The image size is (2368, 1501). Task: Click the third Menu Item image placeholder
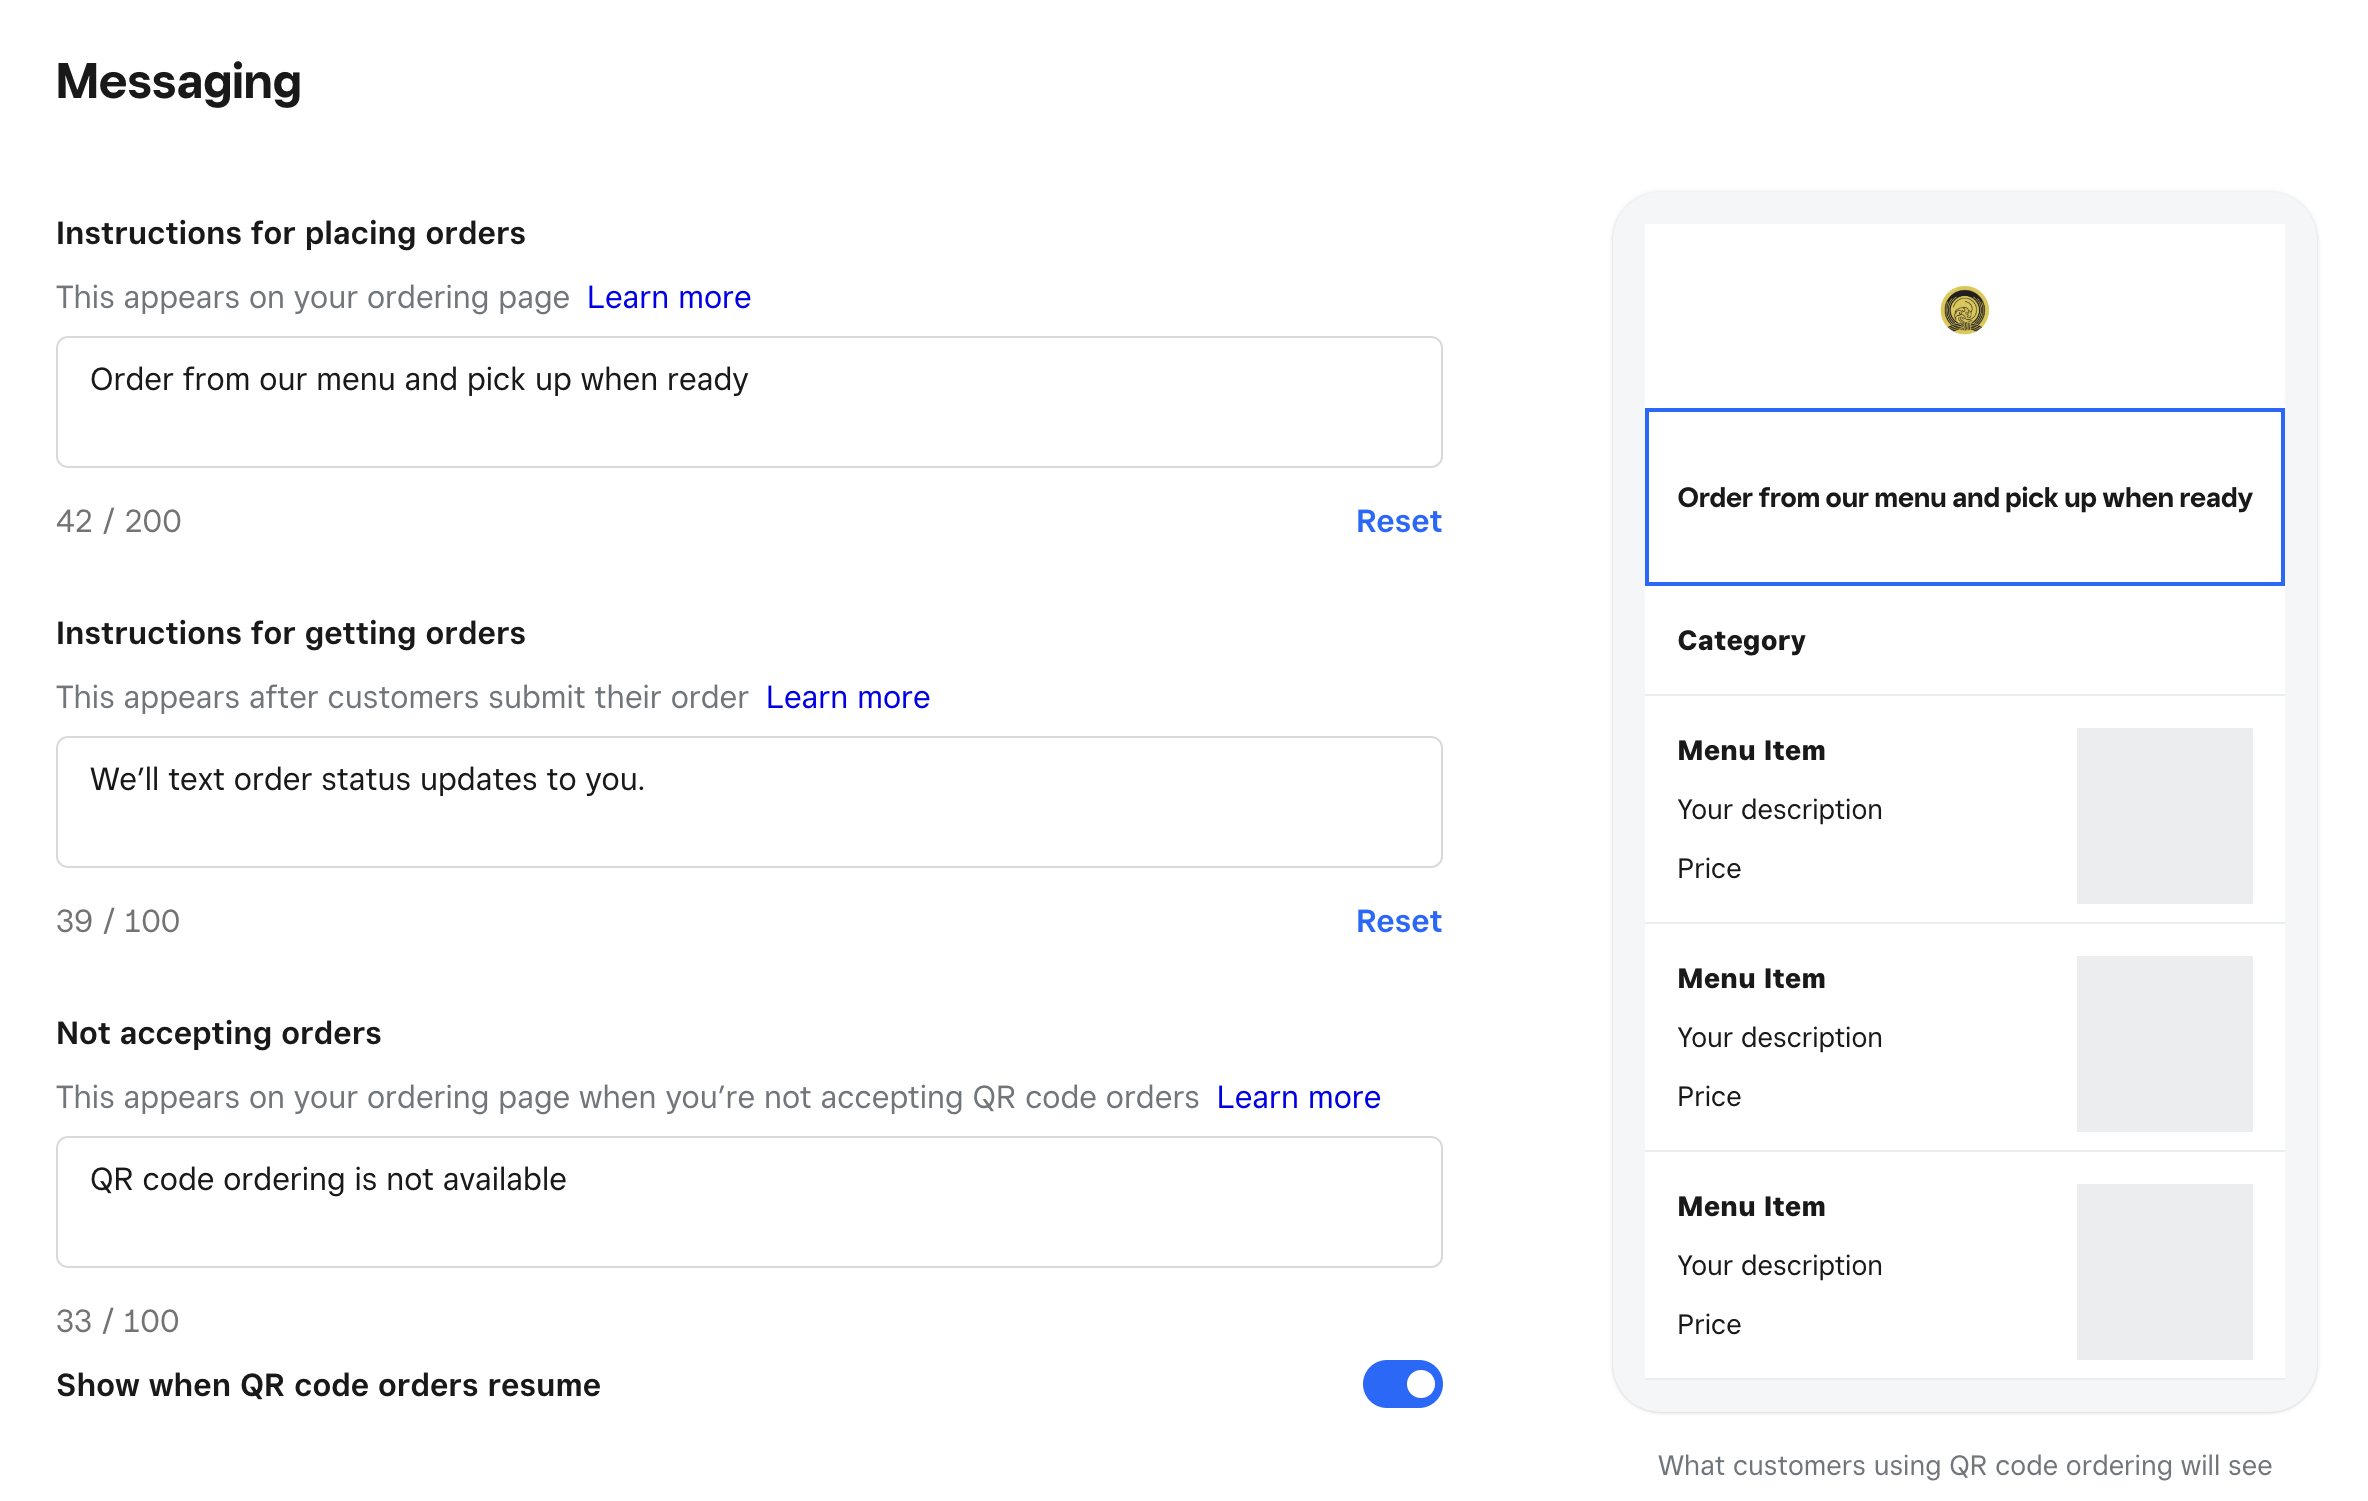click(x=2164, y=1272)
